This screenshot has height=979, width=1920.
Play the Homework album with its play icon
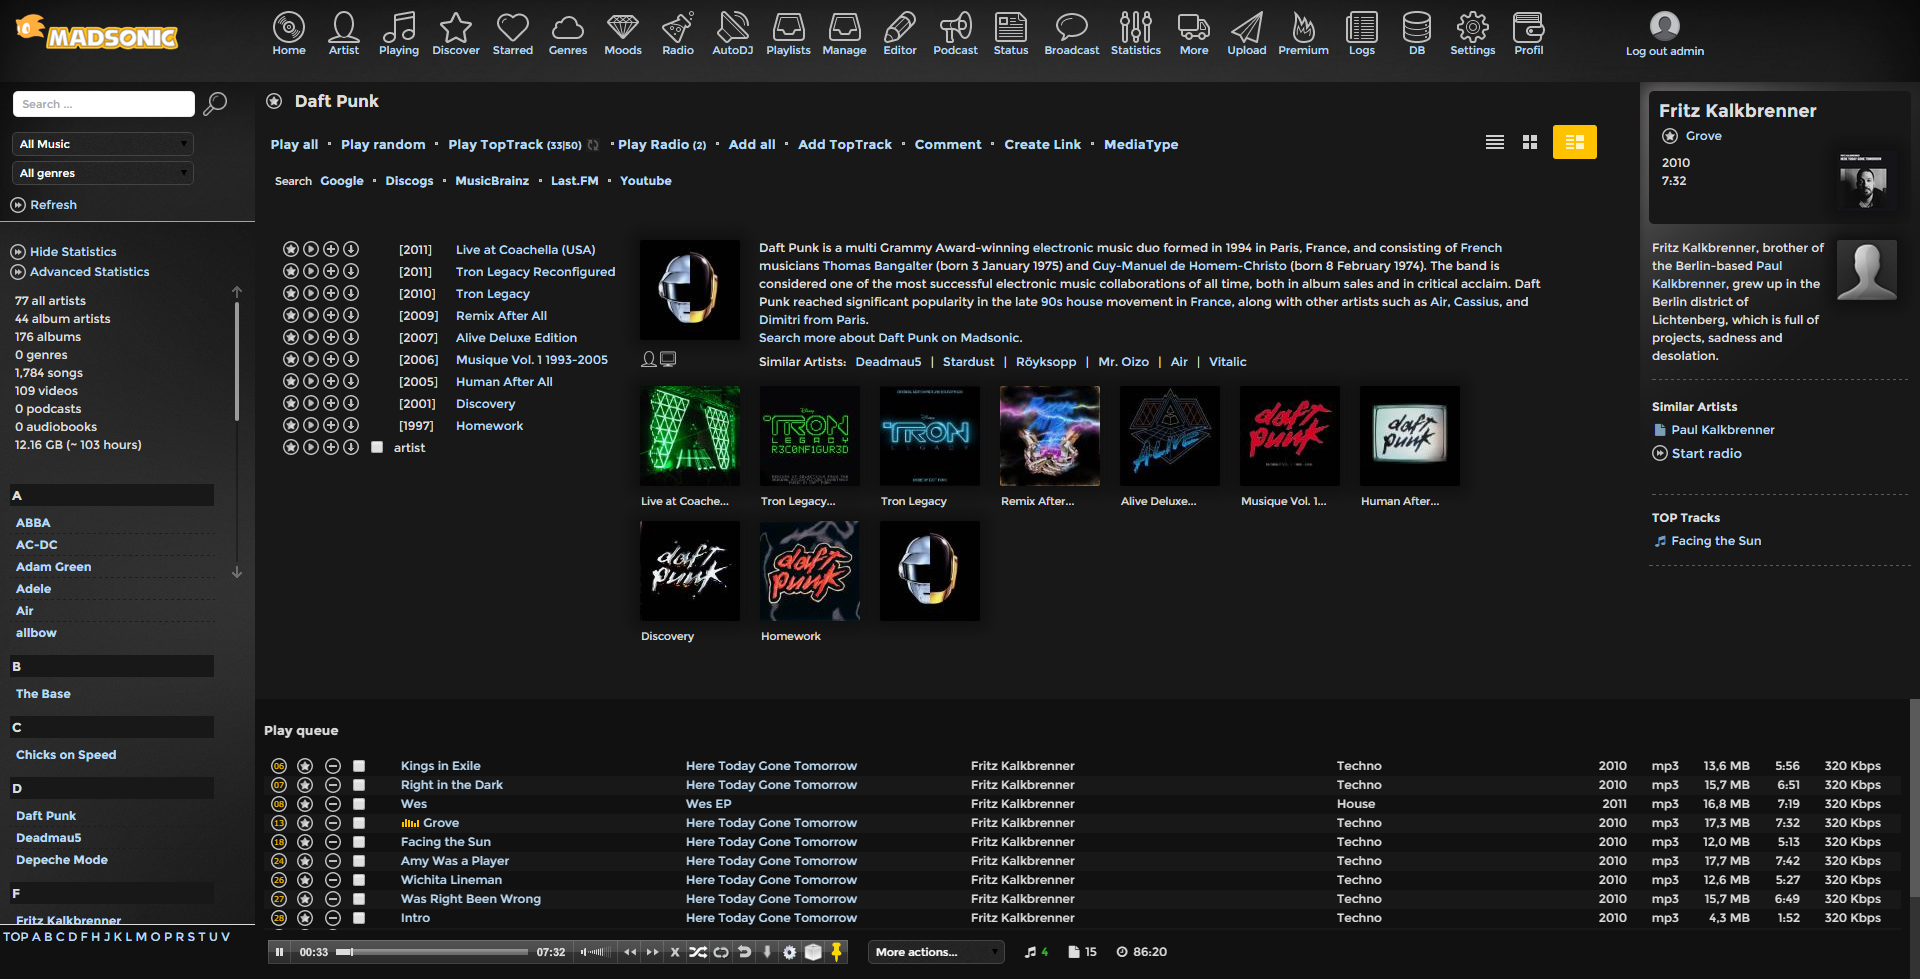pos(311,426)
